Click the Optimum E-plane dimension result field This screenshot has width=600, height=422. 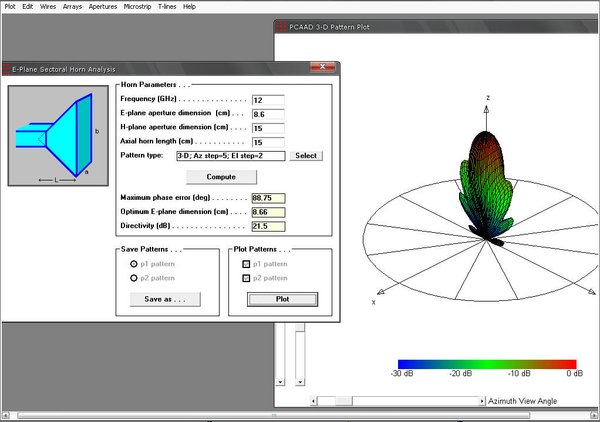pos(268,212)
